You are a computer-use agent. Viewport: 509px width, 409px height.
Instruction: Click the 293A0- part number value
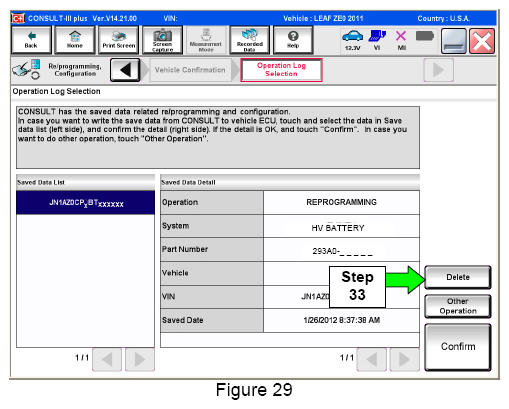click(x=341, y=250)
